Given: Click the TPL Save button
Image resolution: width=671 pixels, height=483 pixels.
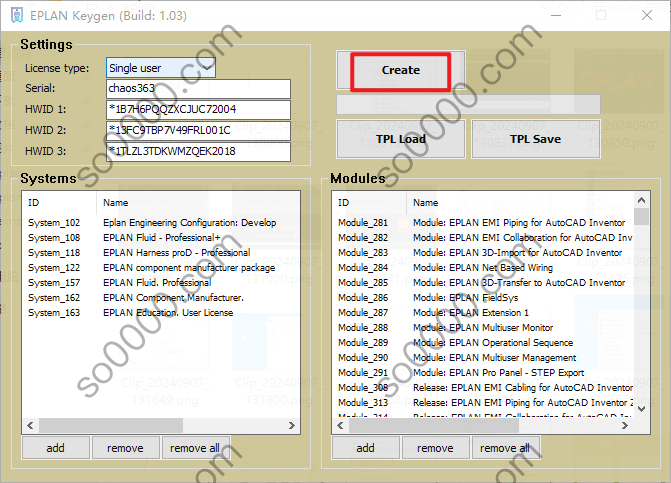Looking at the screenshot, I should click(535, 139).
